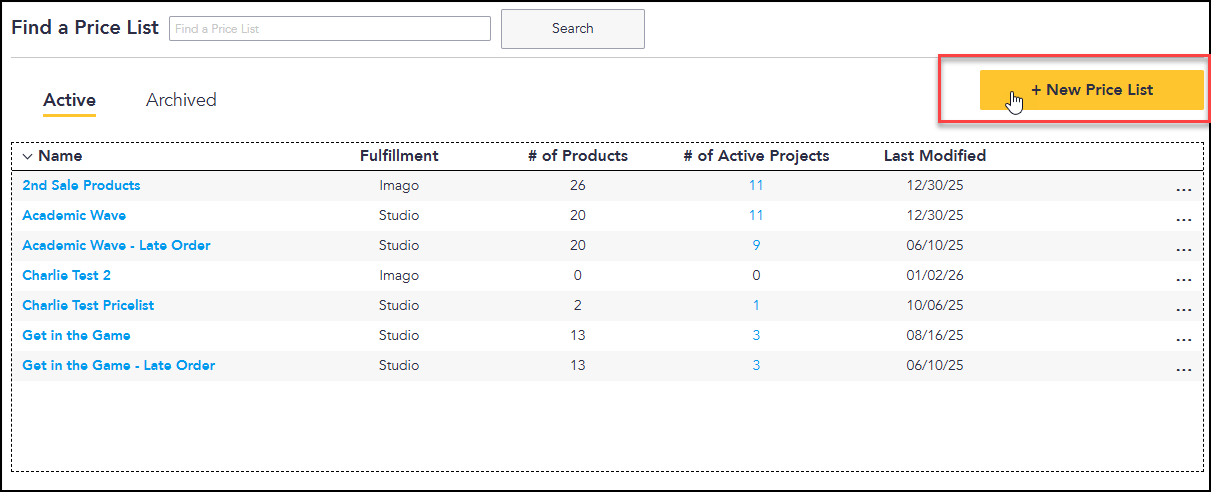This screenshot has width=1211, height=492.
Task: Sort by # of Products column header
Action: [578, 156]
